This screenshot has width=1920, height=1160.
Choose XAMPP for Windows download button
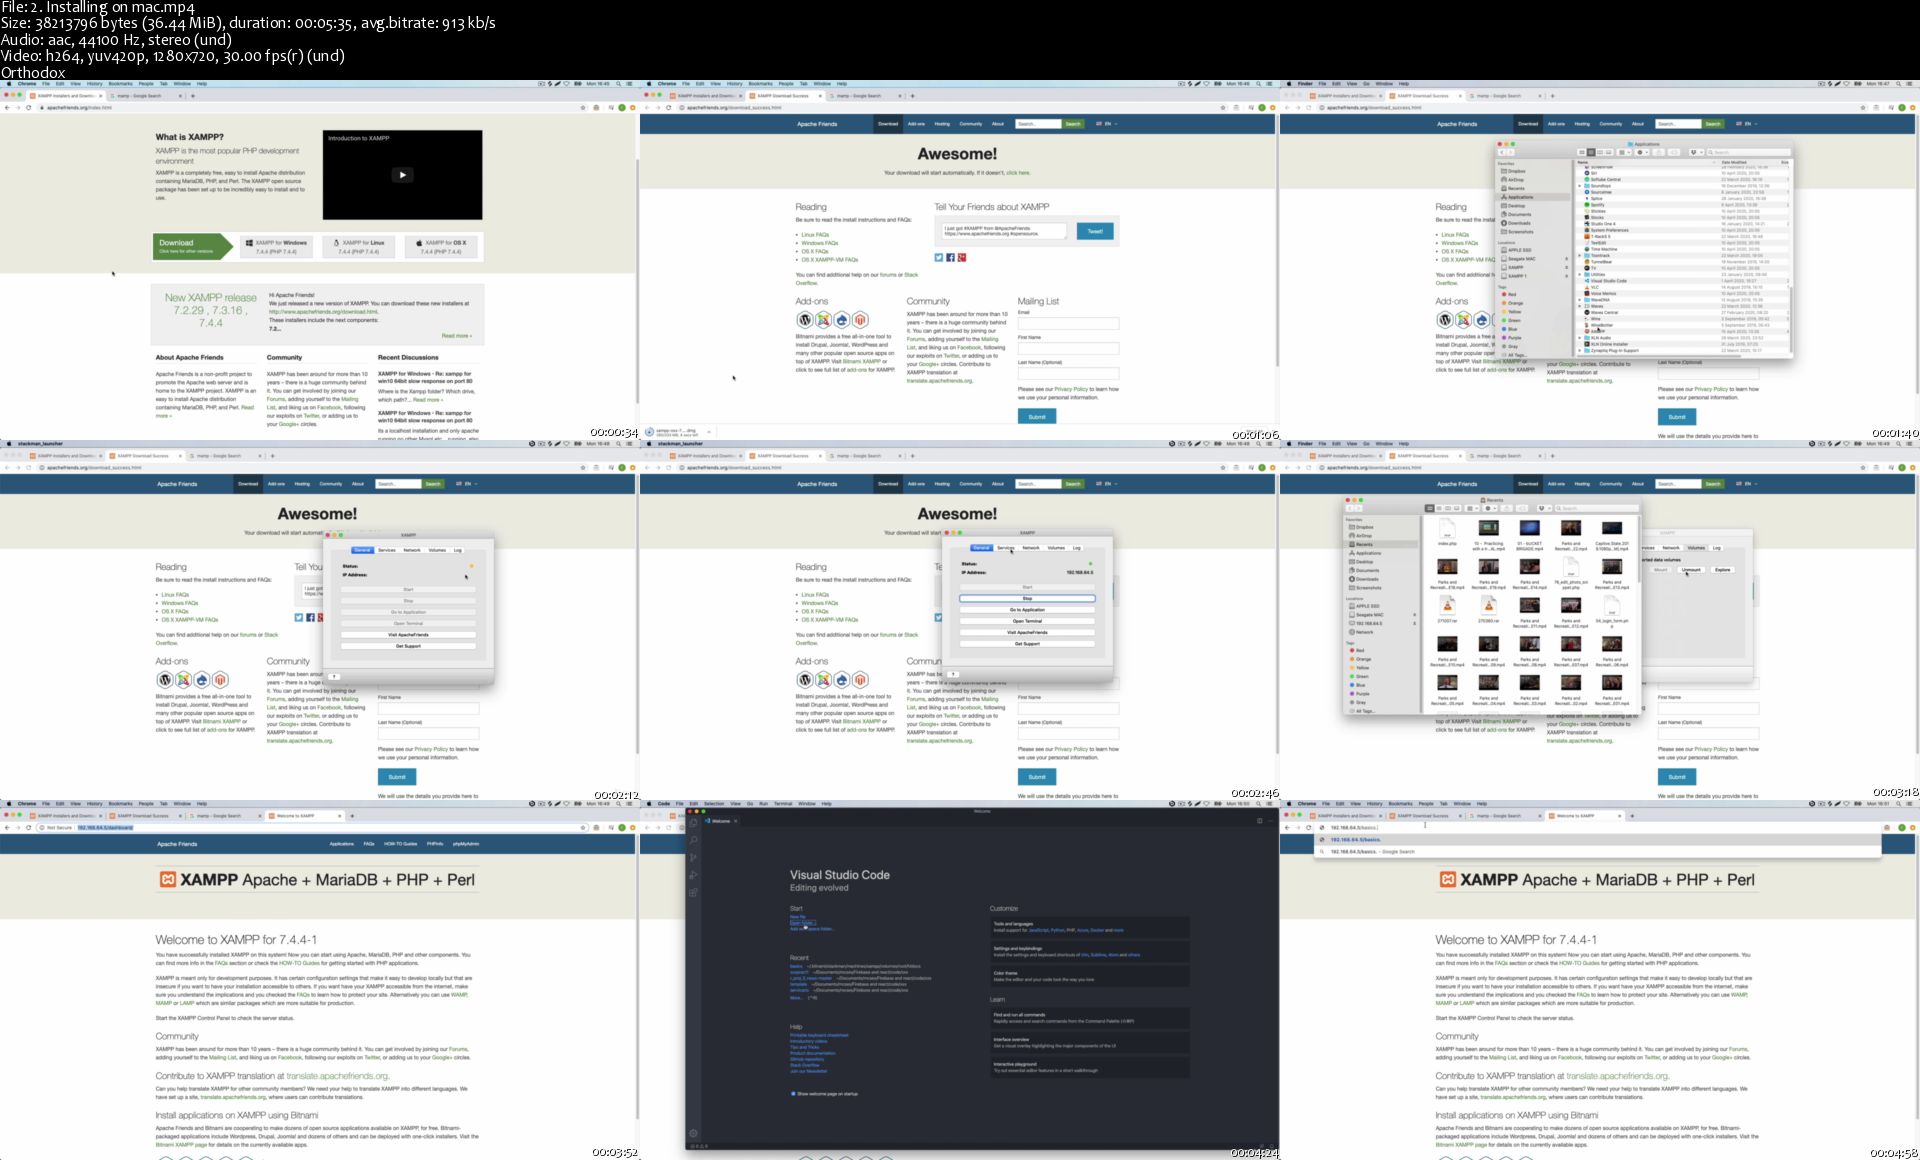coord(276,246)
